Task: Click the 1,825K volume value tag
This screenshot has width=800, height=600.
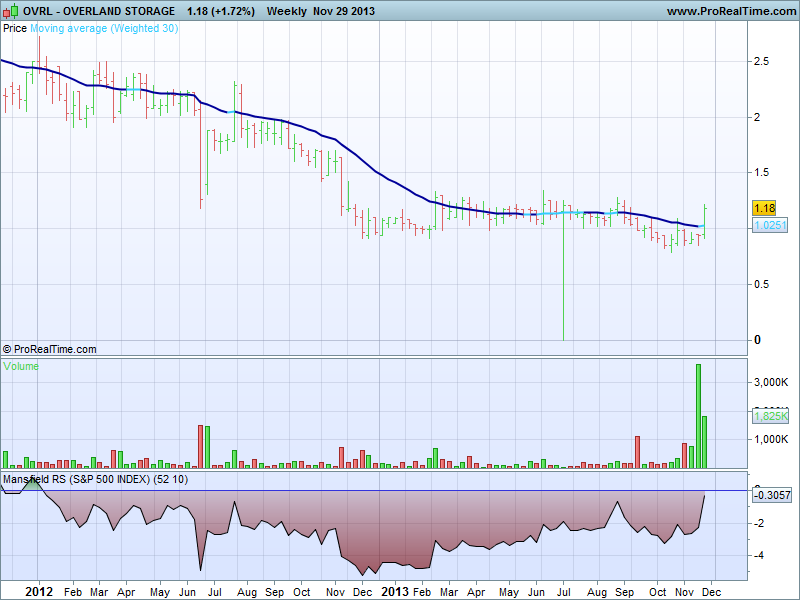Action: pos(769,416)
